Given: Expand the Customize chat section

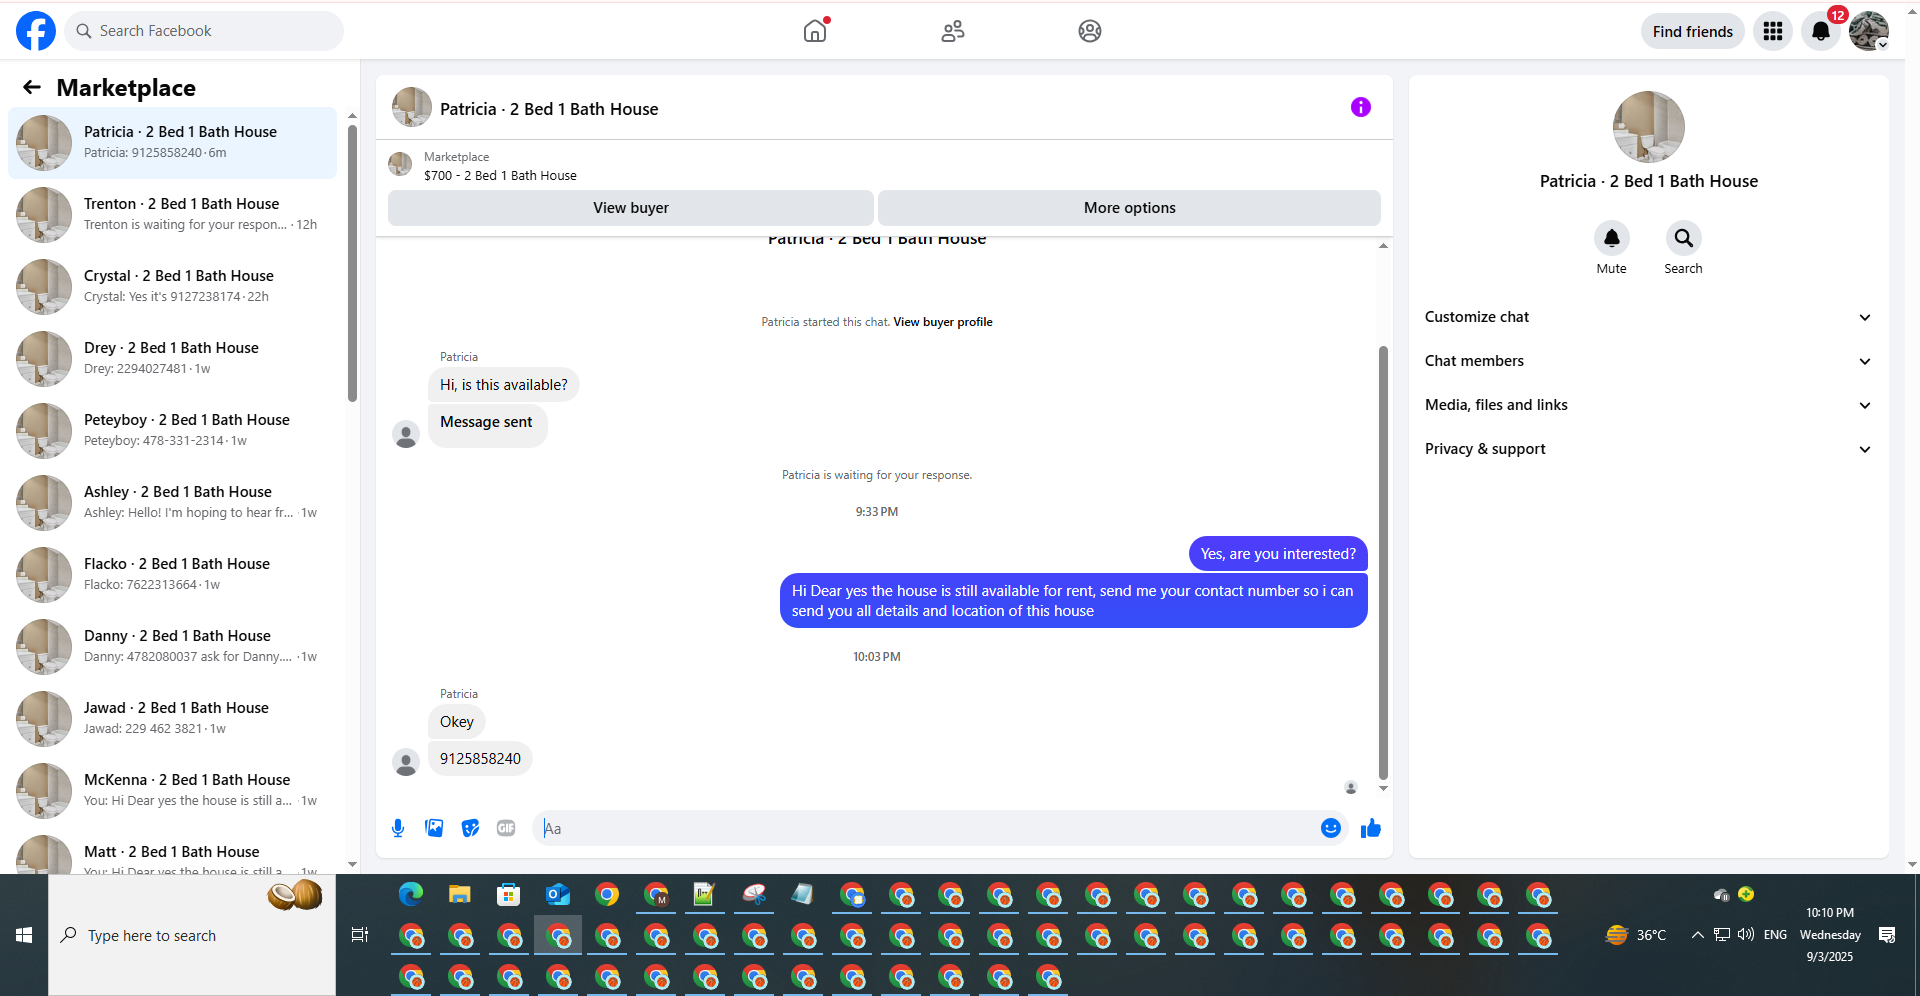Looking at the screenshot, I should (1649, 317).
